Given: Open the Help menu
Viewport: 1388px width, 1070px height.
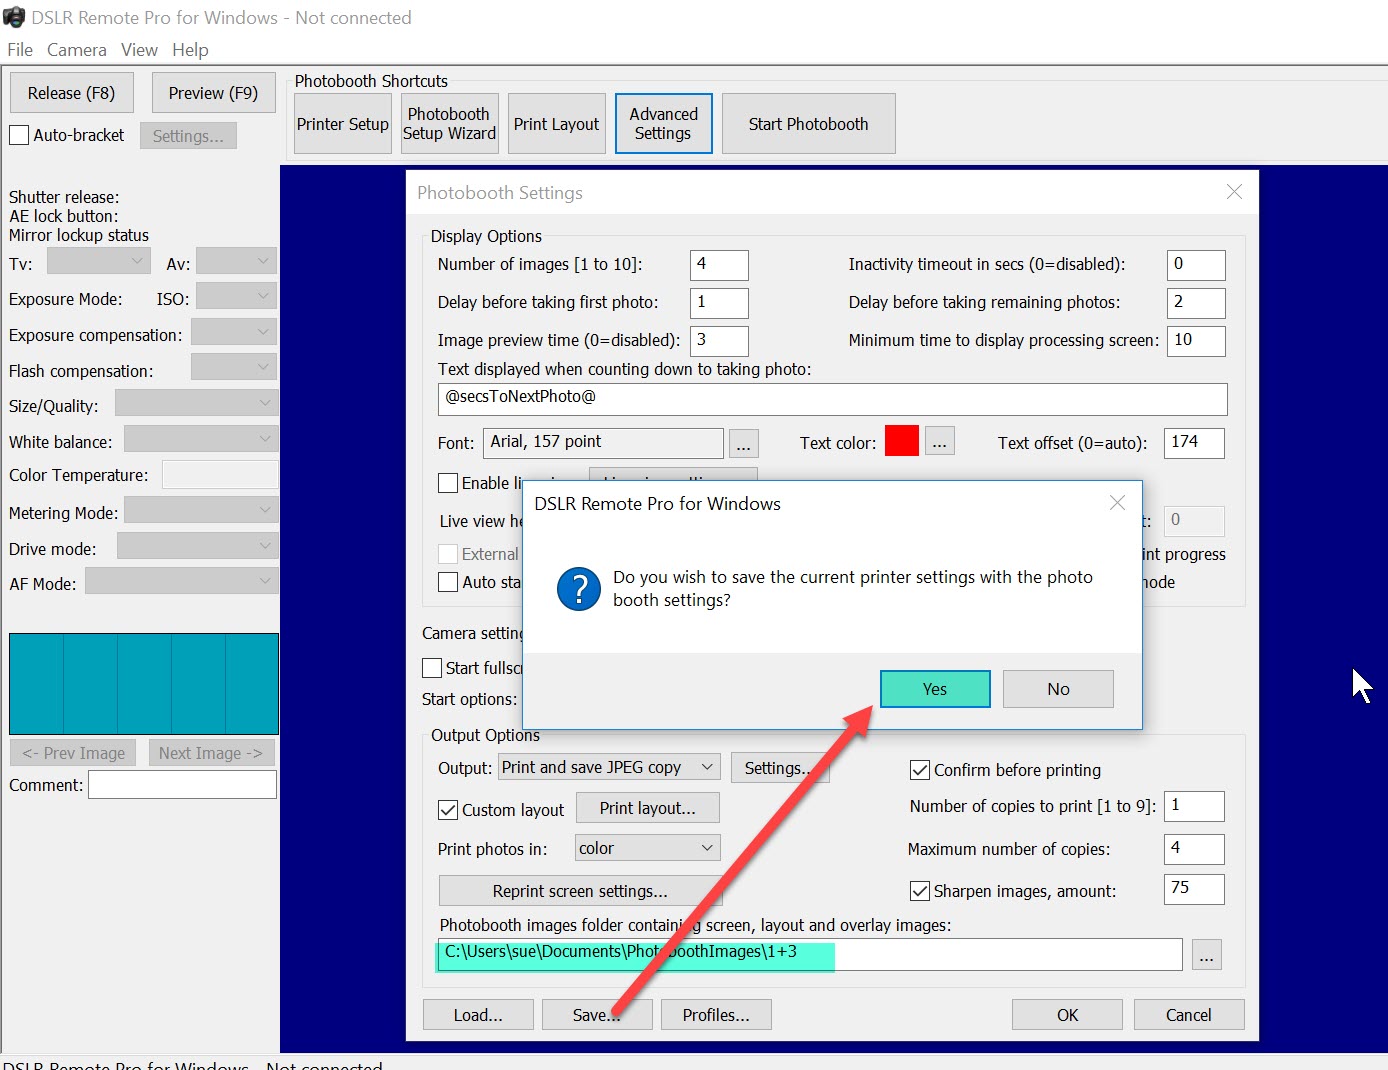Looking at the screenshot, I should click(x=190, y=50).
